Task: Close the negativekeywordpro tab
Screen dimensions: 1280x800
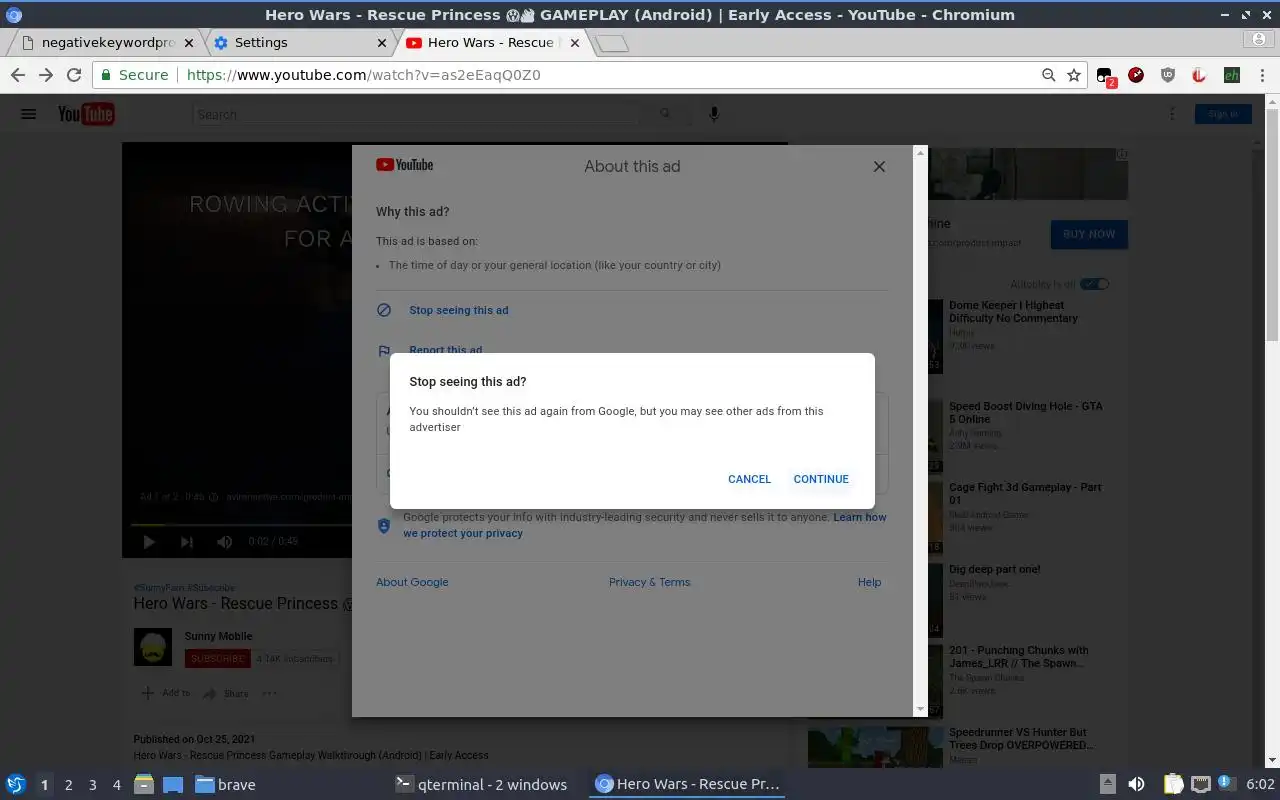Action: [189, 43]
